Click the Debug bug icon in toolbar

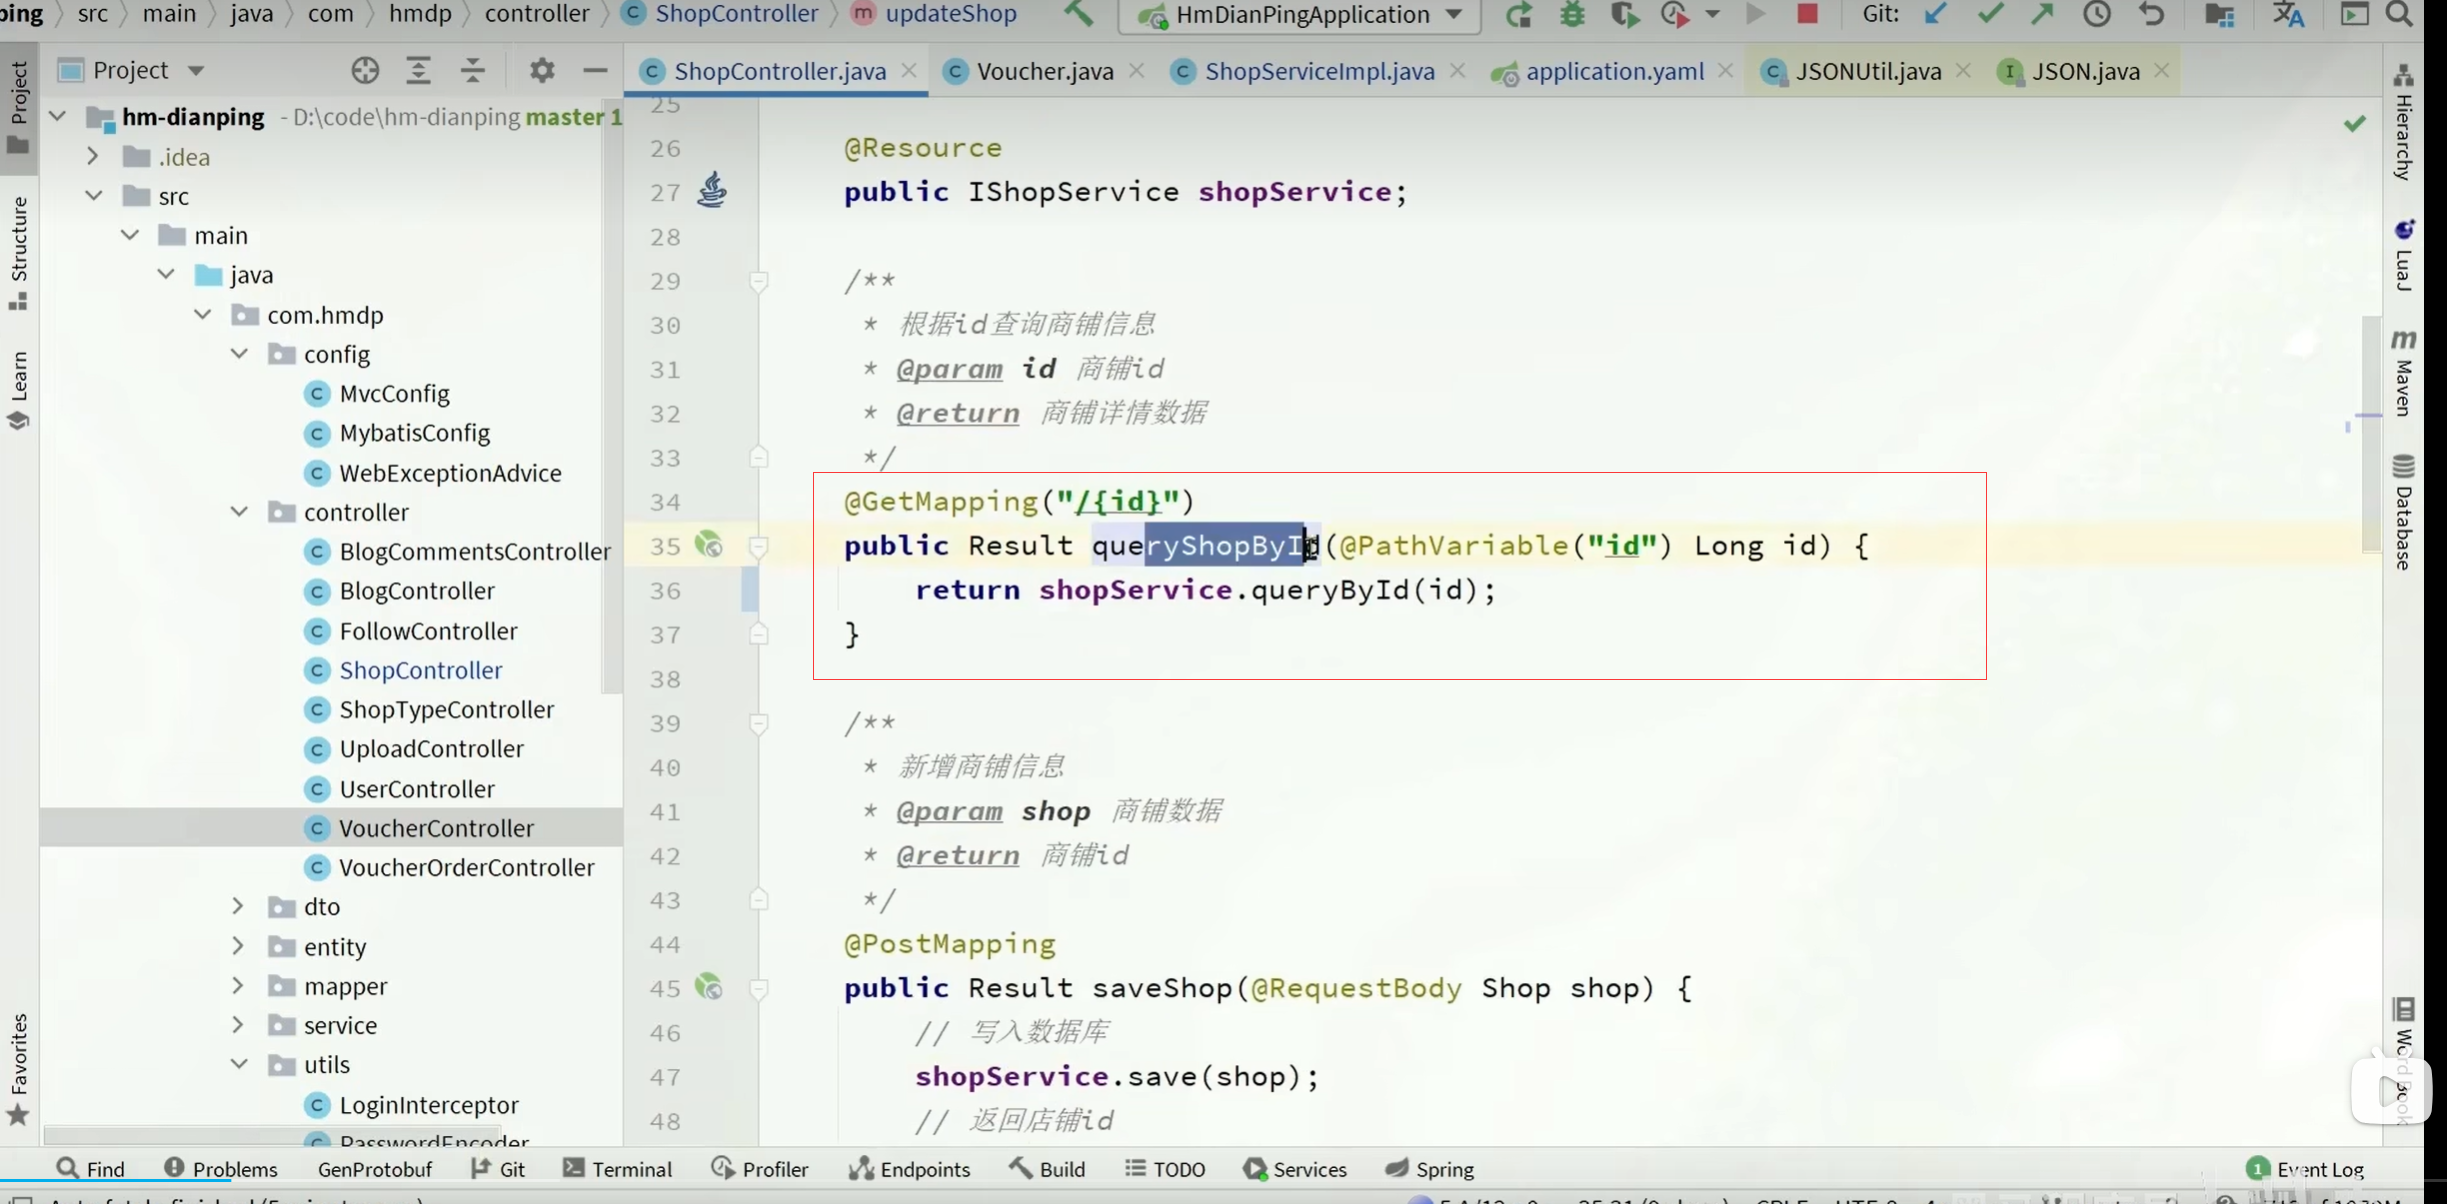[x=1572, y=14]
